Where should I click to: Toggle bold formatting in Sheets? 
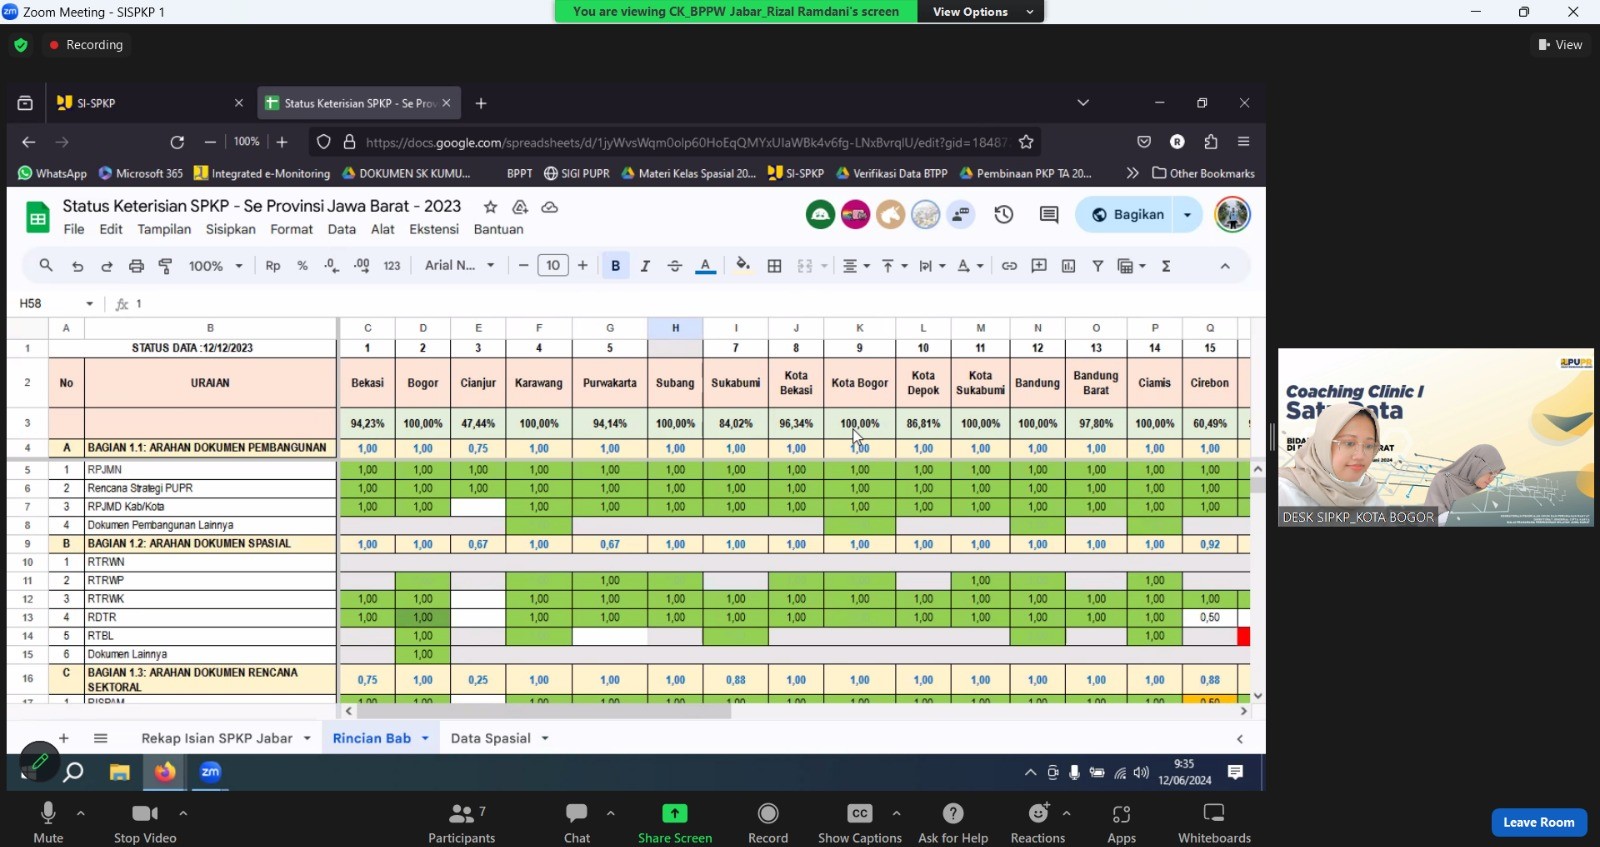click(x=615, y=266)
